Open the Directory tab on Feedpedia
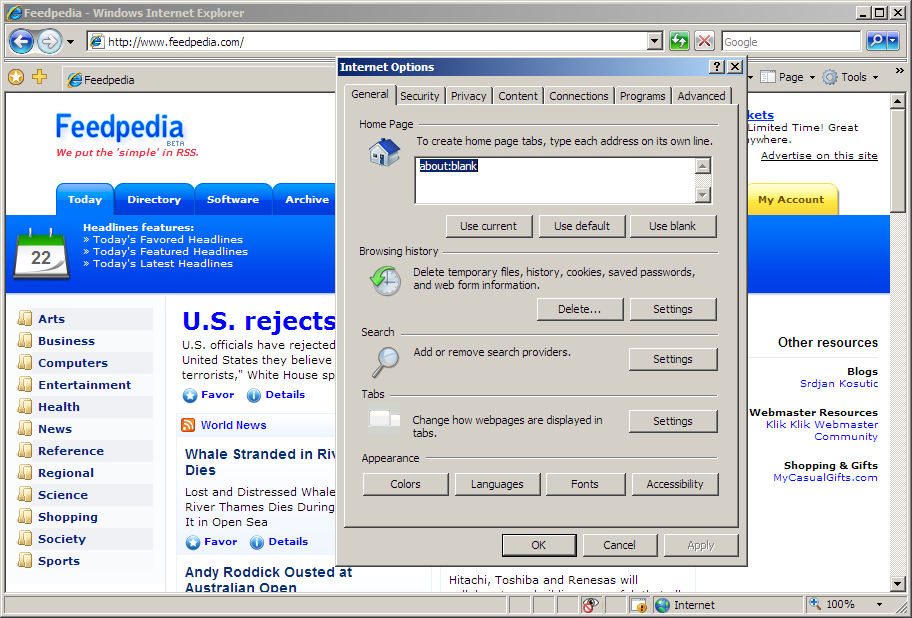 click(154, 199)
